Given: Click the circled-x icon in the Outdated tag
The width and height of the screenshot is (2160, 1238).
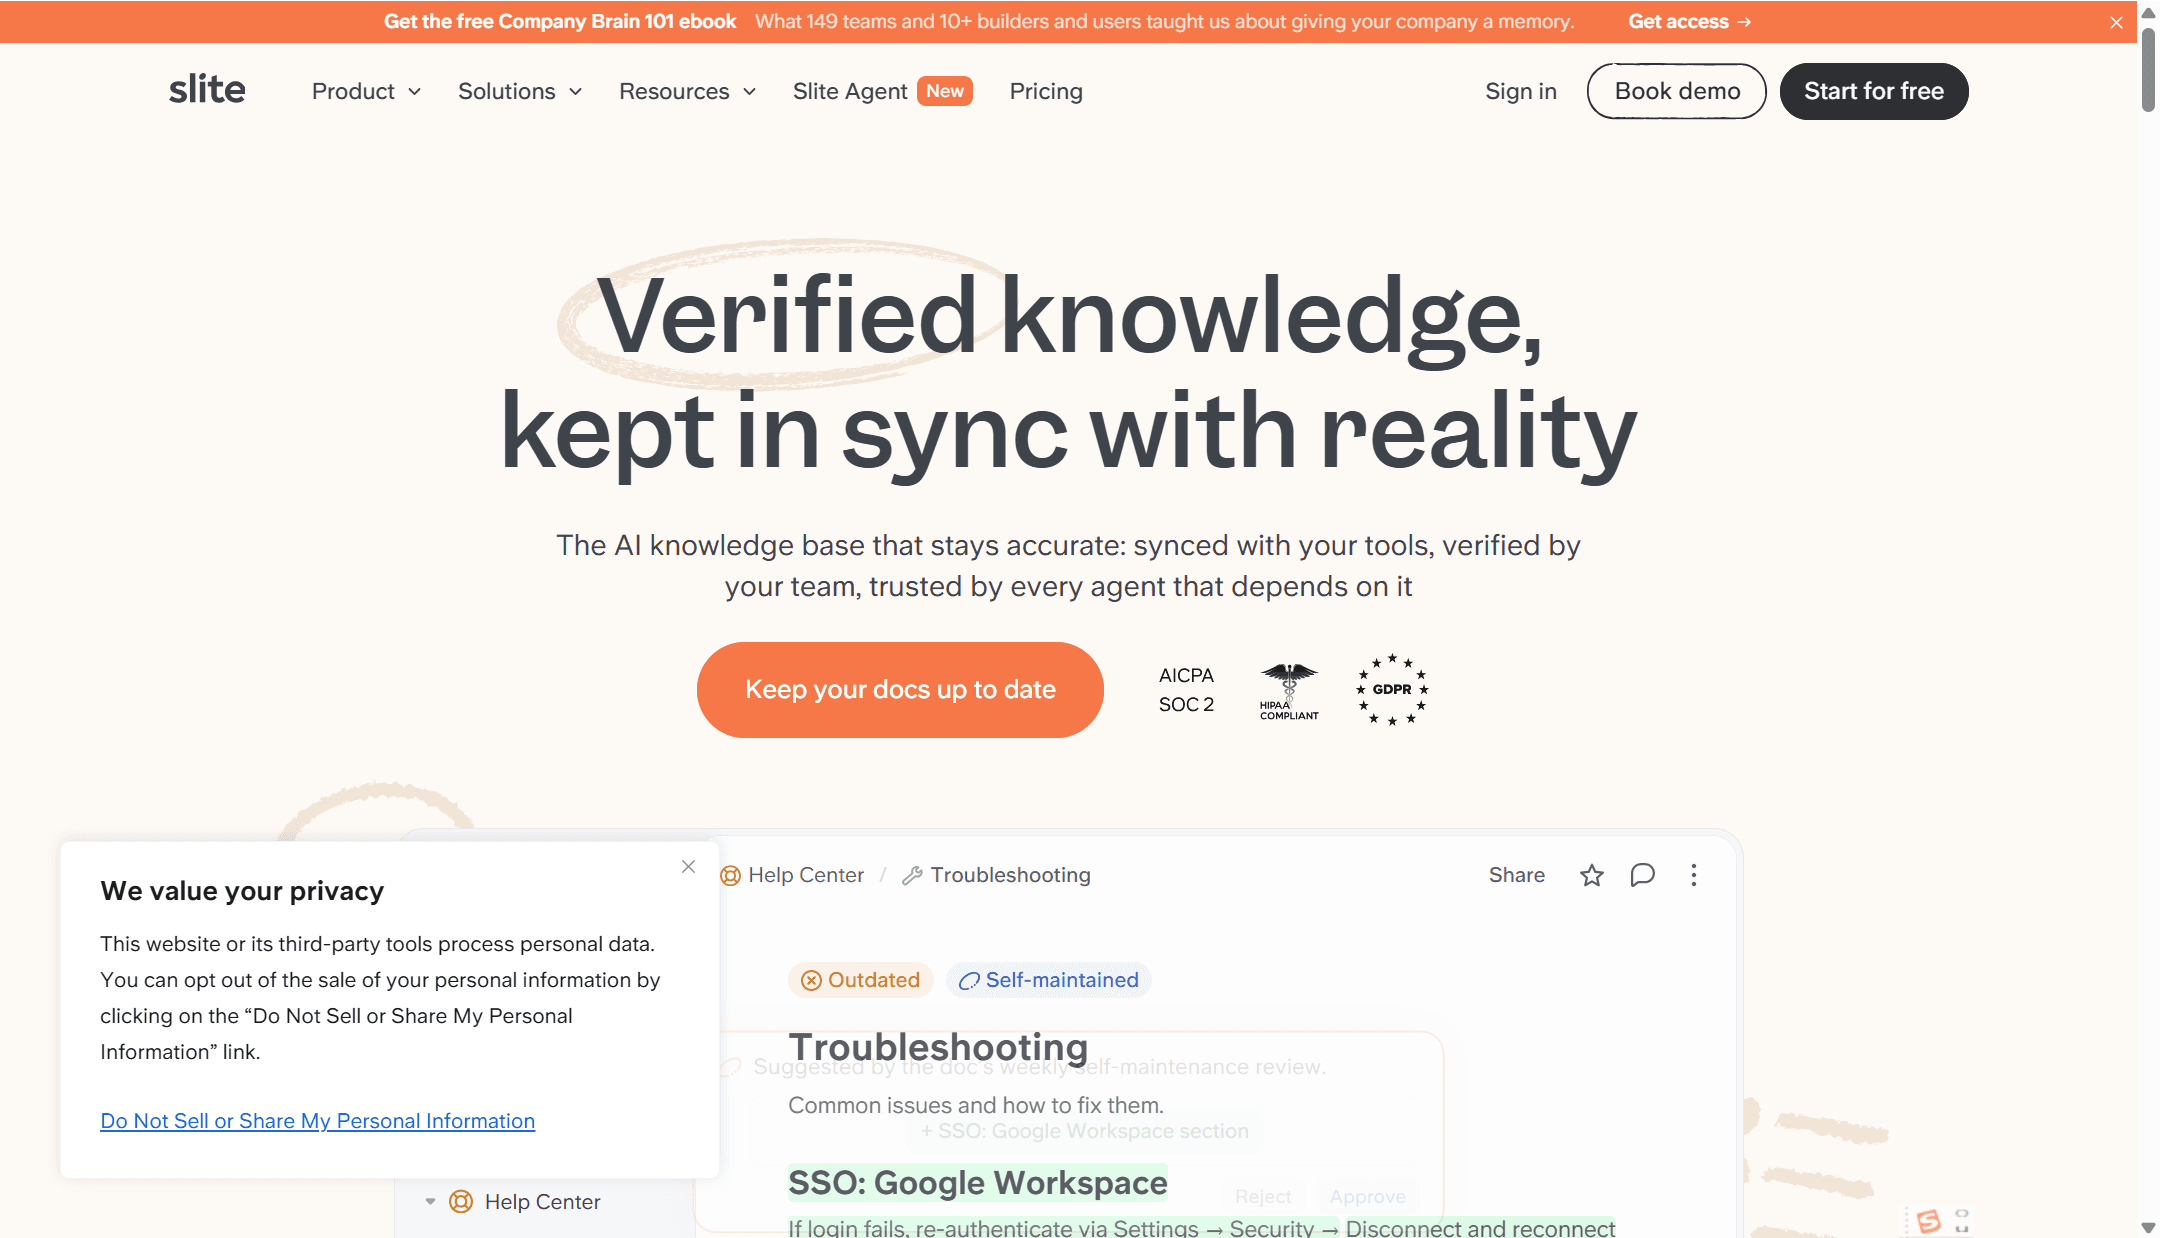Looking at the screenshot, I should pos(811,980).
